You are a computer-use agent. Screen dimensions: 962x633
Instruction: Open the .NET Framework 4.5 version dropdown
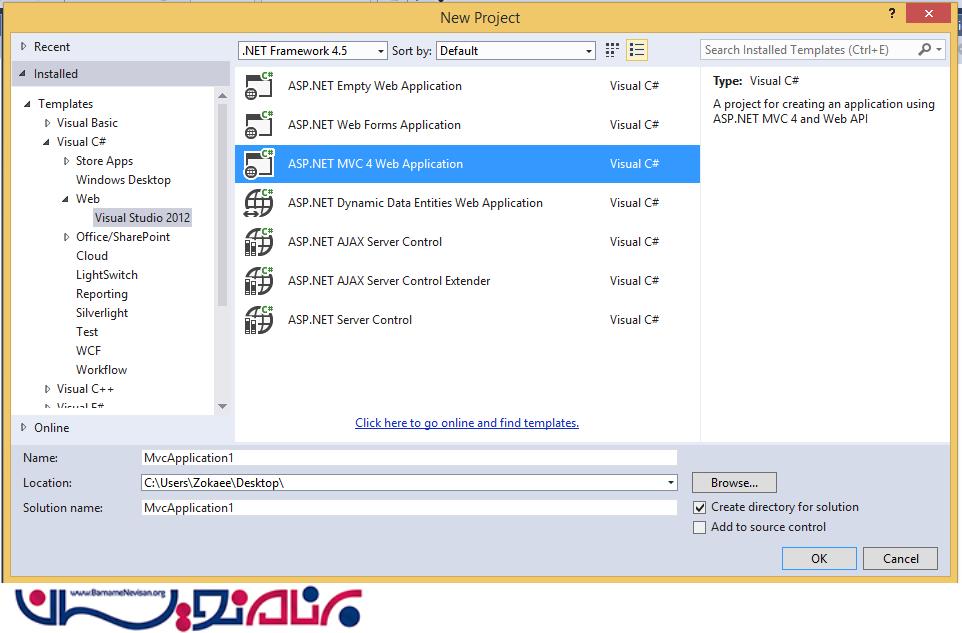(x=312, y=51)
